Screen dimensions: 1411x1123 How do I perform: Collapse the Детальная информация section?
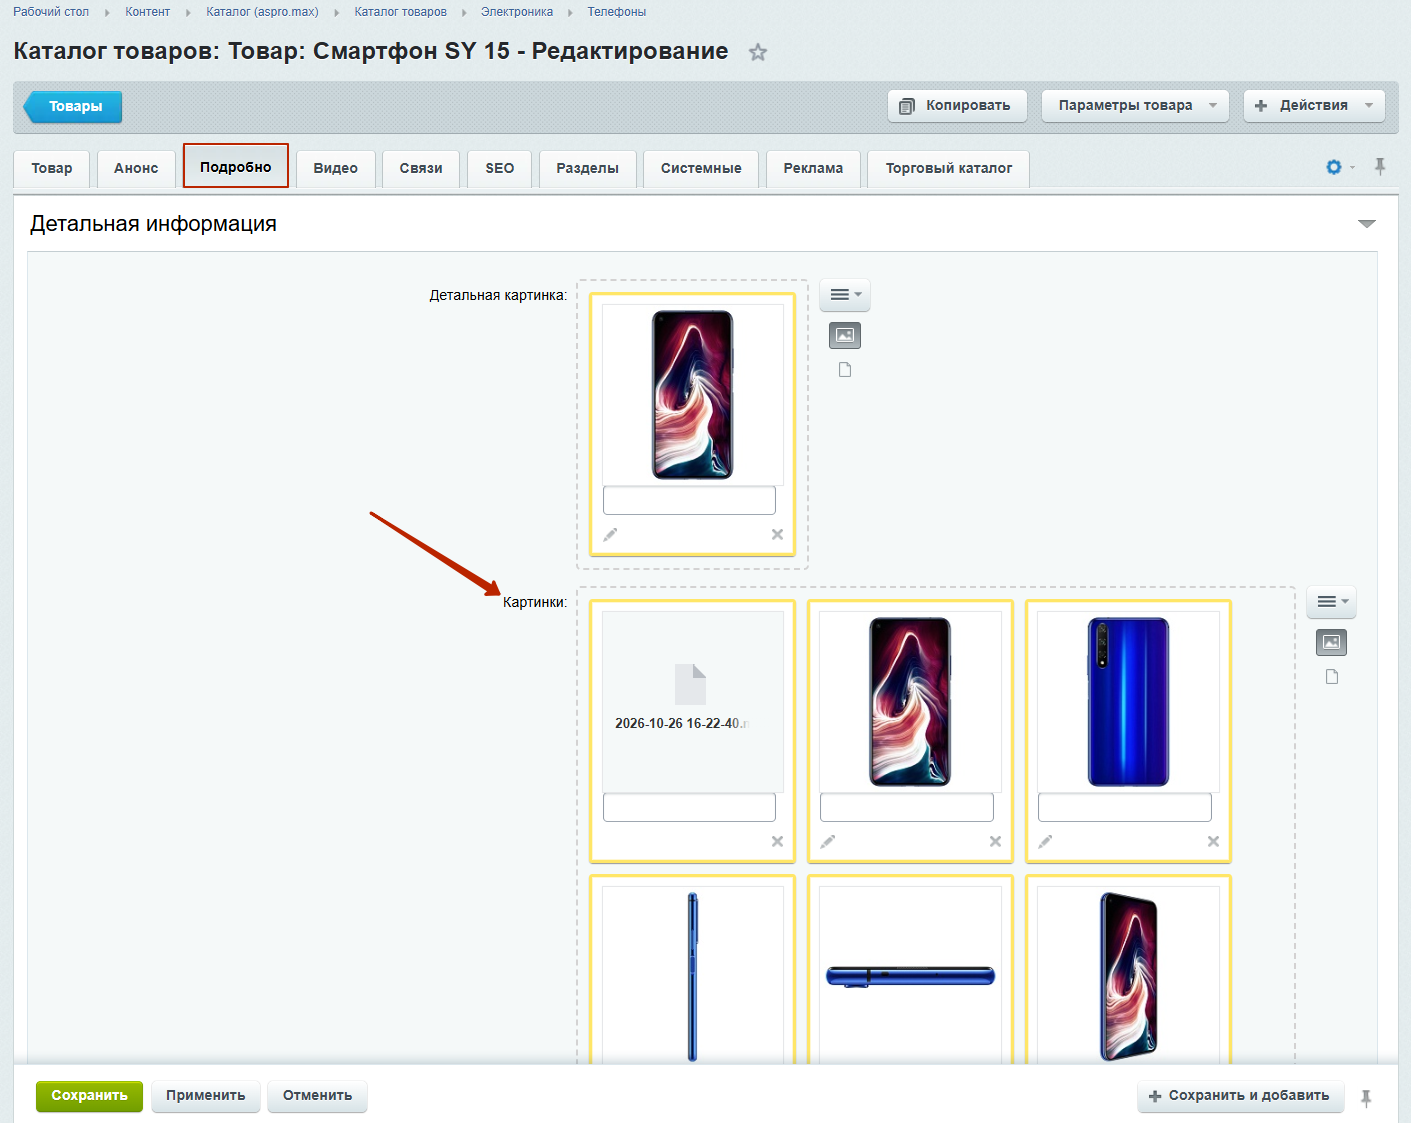click(x=1367, y=224)
